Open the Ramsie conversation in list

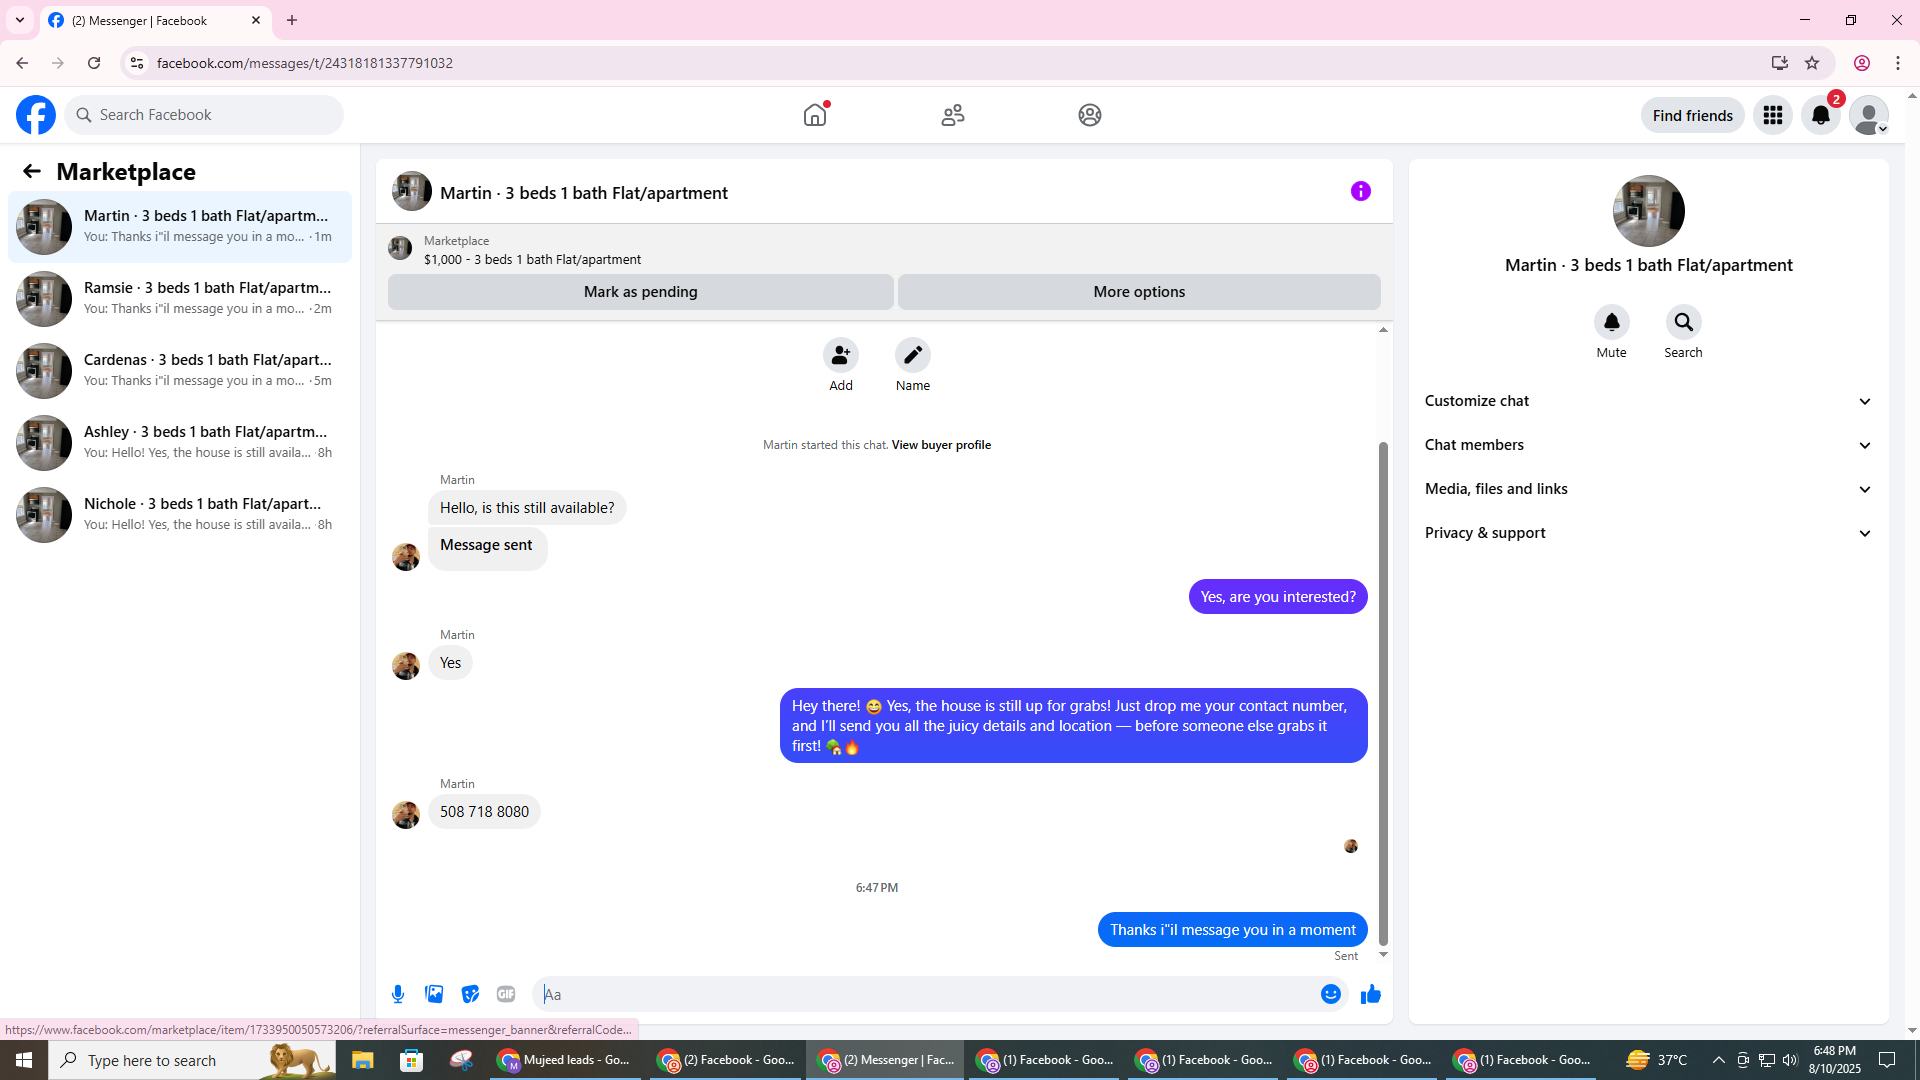(x=180, y=298)
